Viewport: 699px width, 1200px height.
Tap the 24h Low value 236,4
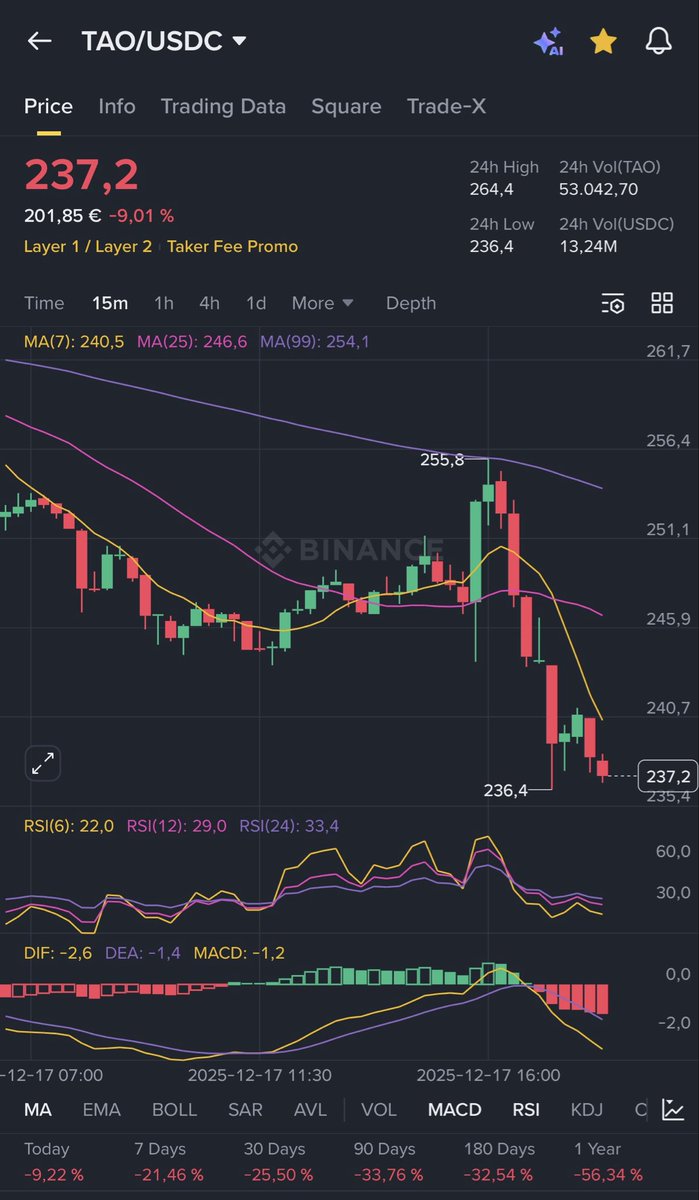[x=492, y=246]
